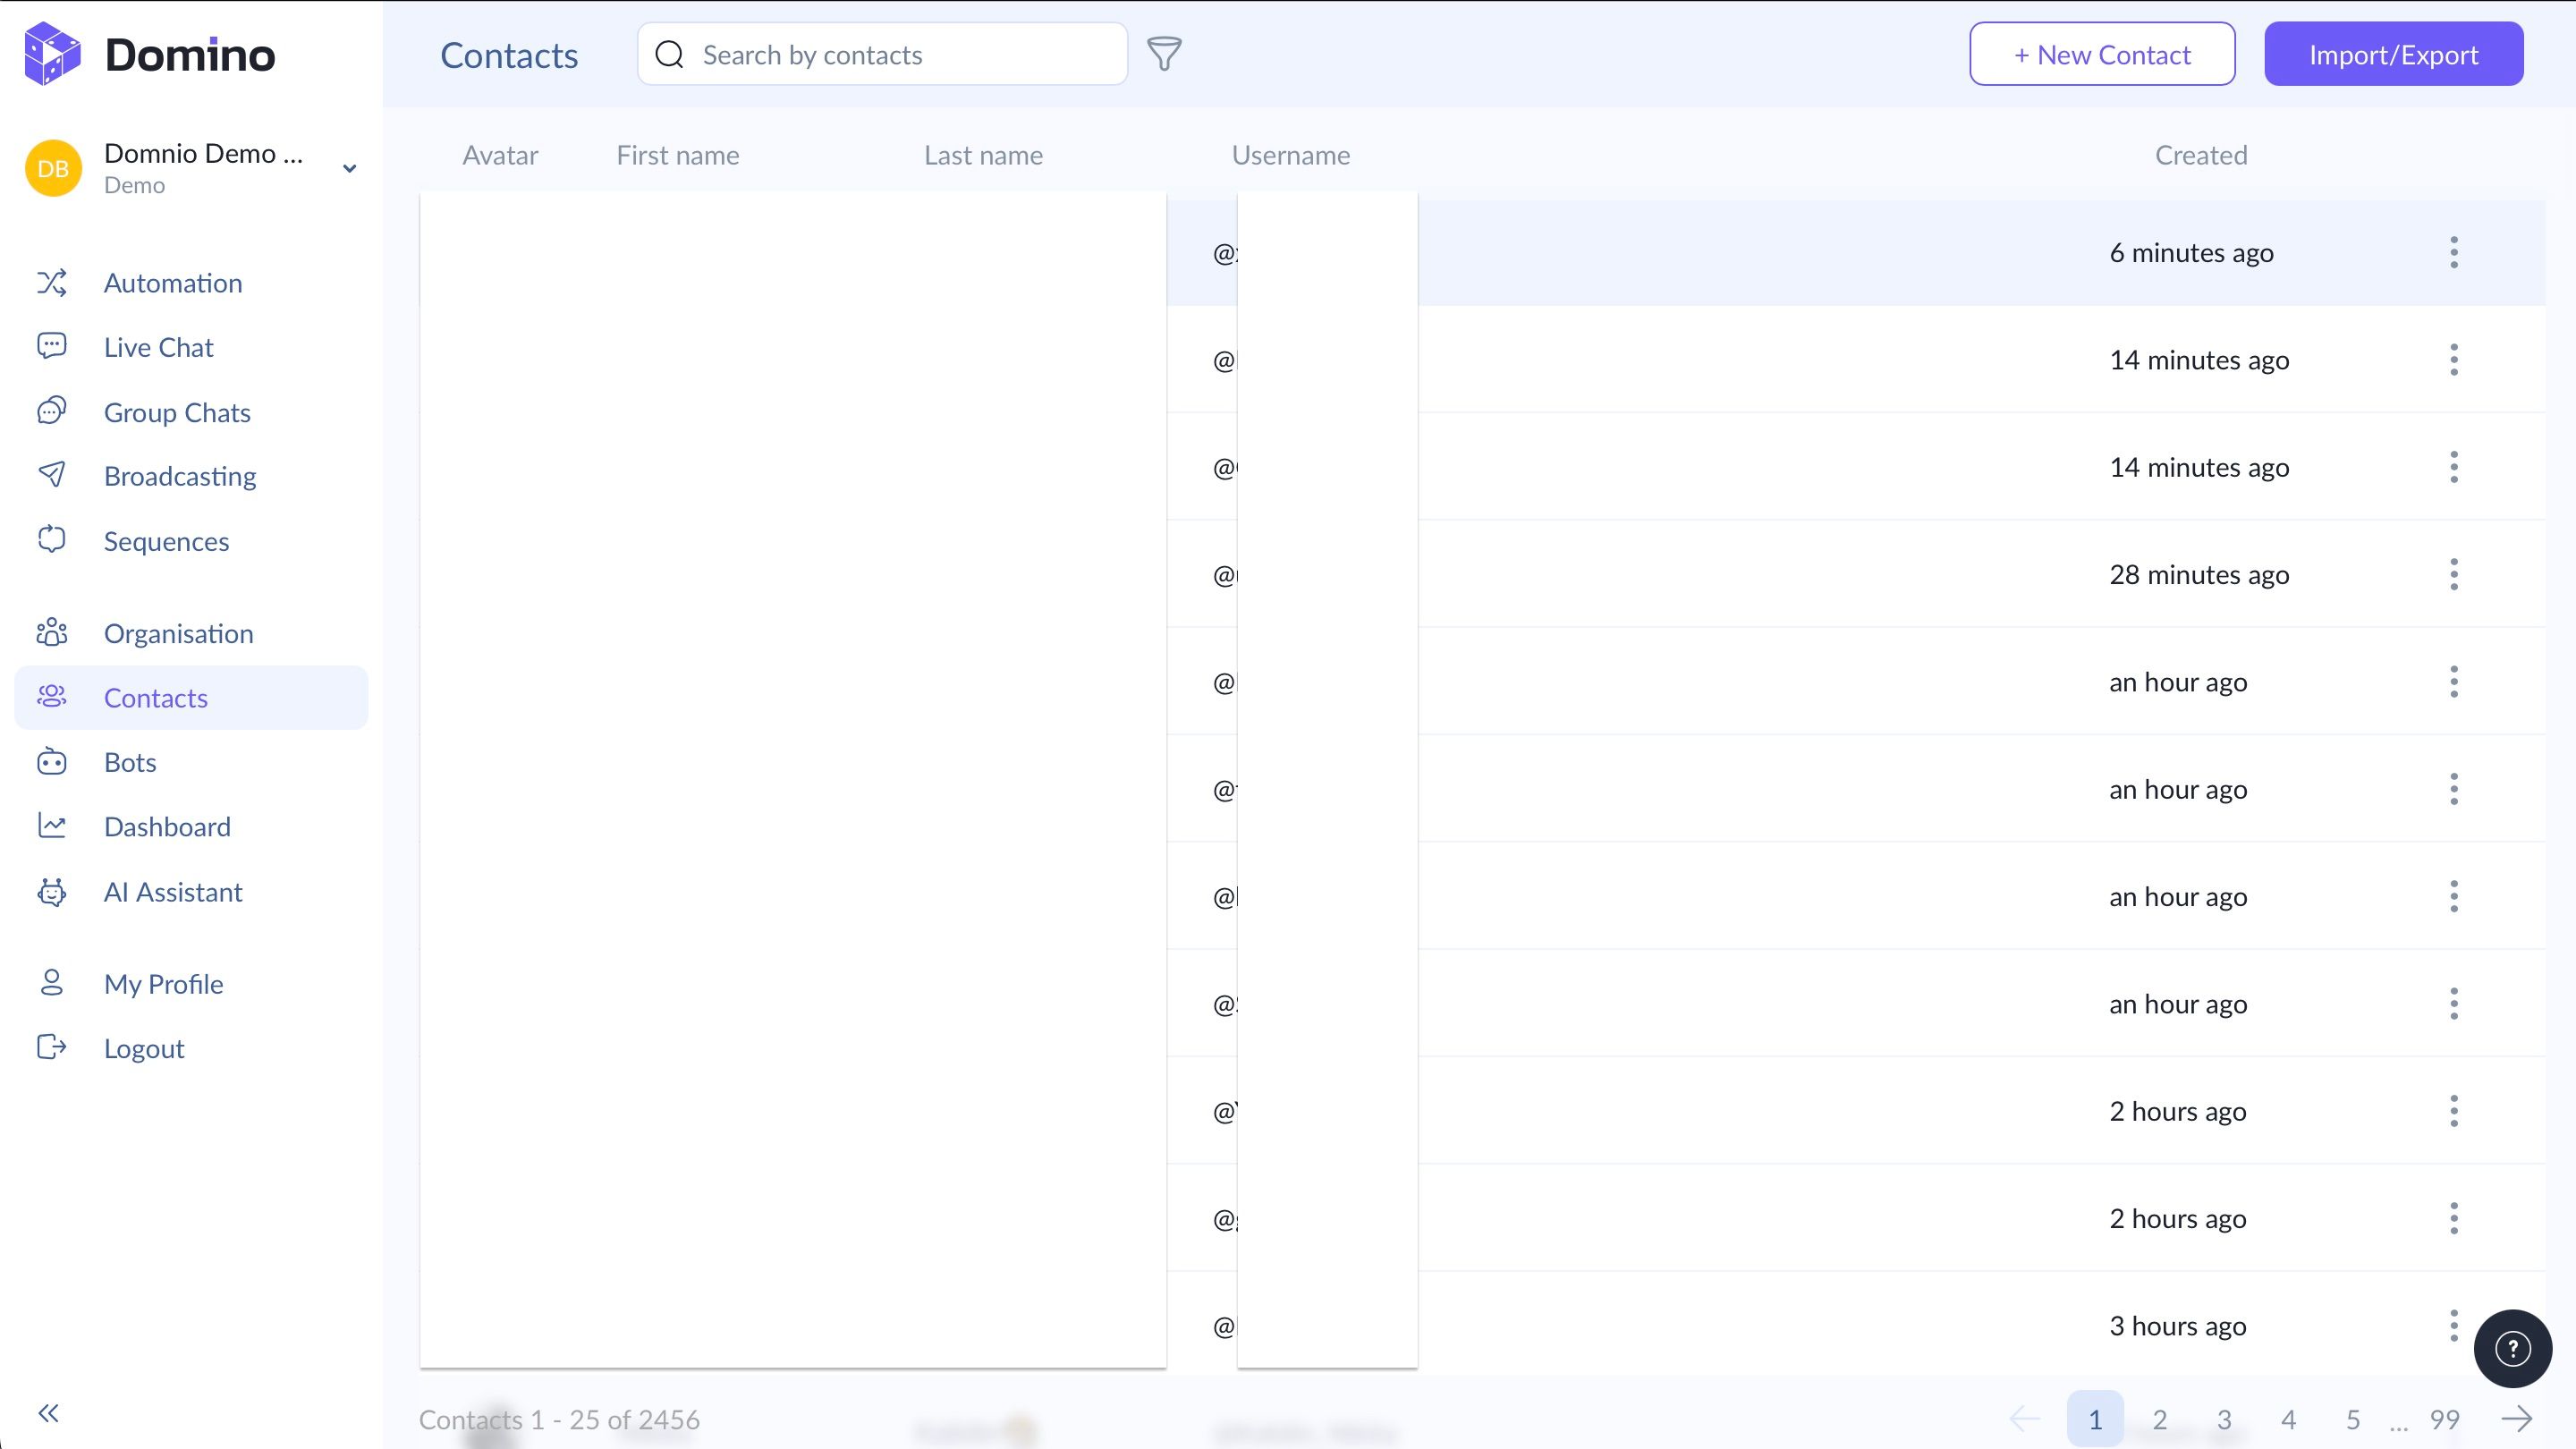Open the contacts filter funnel icon
This screenshot has width=2576, height=1449.
(1164, 54)
